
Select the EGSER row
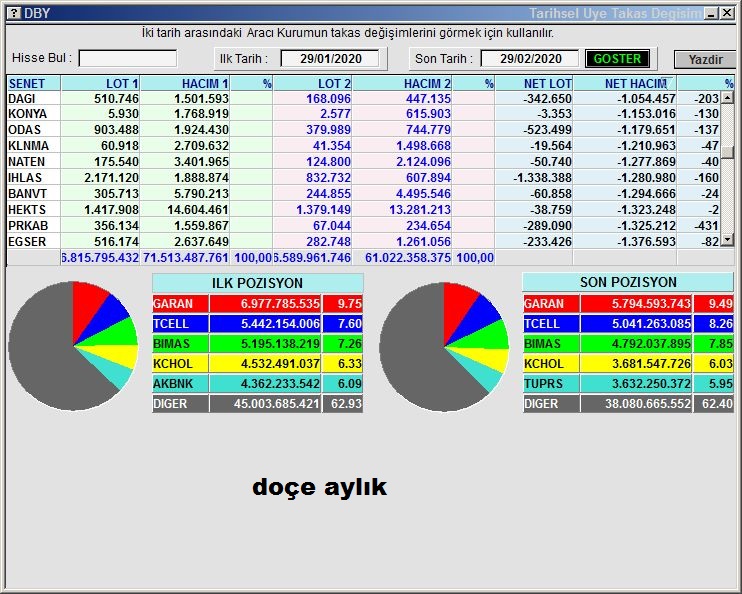click(363, 242)
